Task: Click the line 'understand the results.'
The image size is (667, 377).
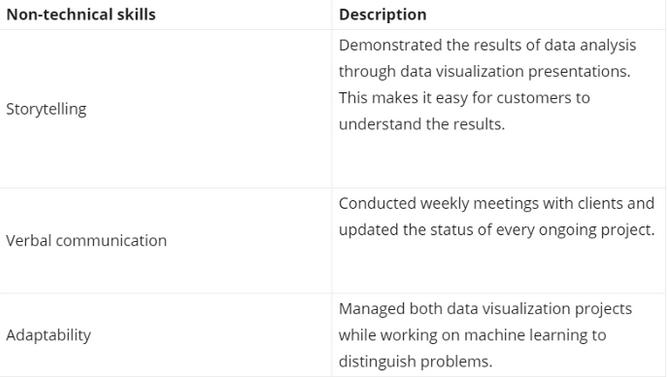Action: (422, 124)
